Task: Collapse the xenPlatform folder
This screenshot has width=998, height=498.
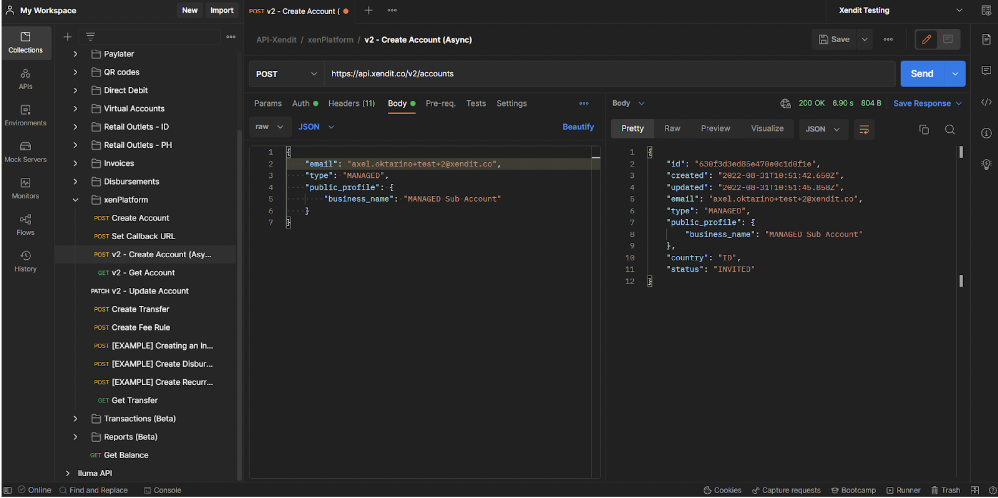Action: [x=75, y=200]
